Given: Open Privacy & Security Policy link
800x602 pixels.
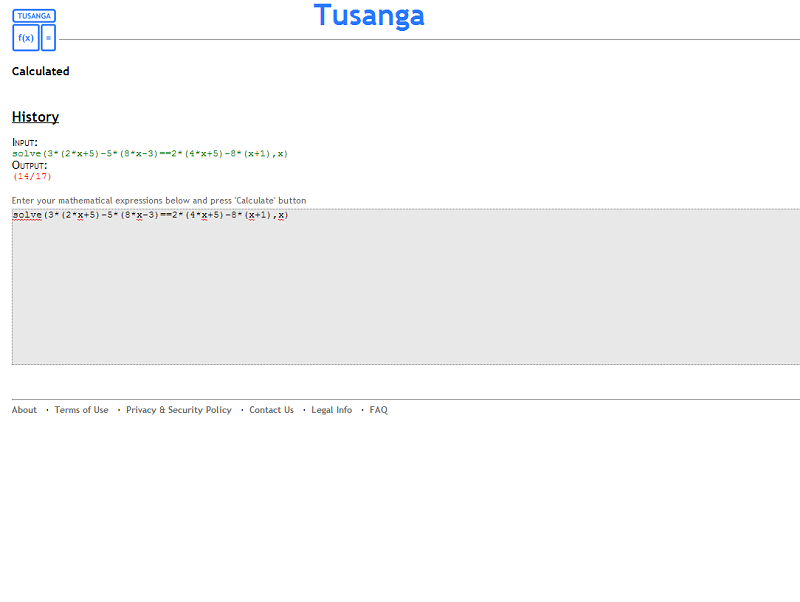Looking at the screenshot, I should pyautogui.click(x=178, y=410).
